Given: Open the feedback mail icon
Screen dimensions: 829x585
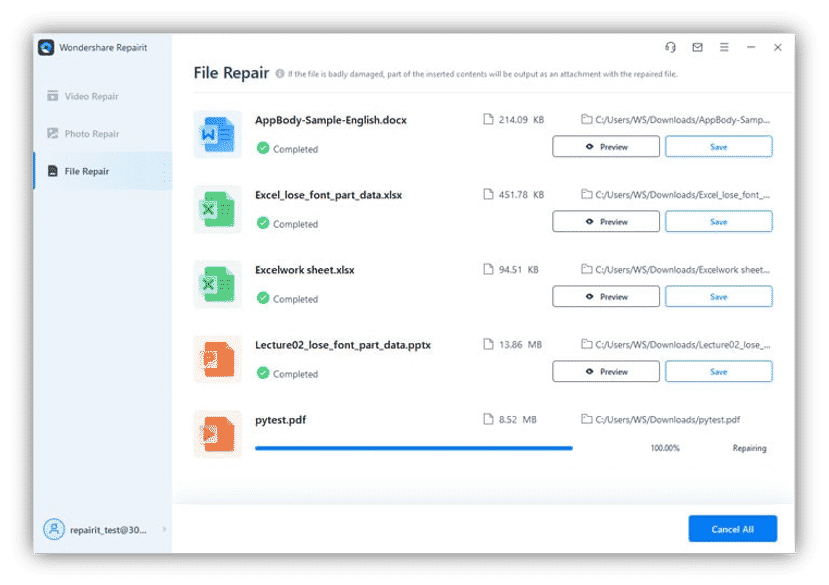Looking at the screenshot, I should [x=696, y=47].
